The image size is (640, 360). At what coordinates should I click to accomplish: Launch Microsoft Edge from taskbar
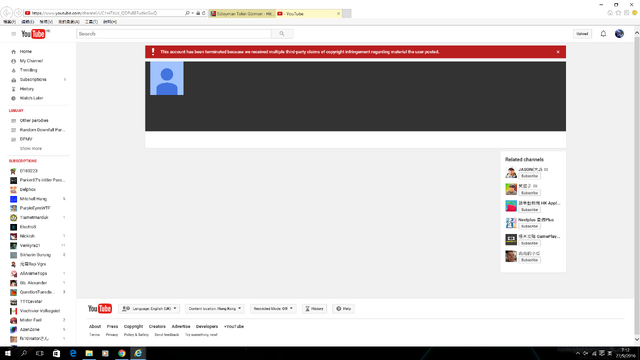tap(73, 353)
